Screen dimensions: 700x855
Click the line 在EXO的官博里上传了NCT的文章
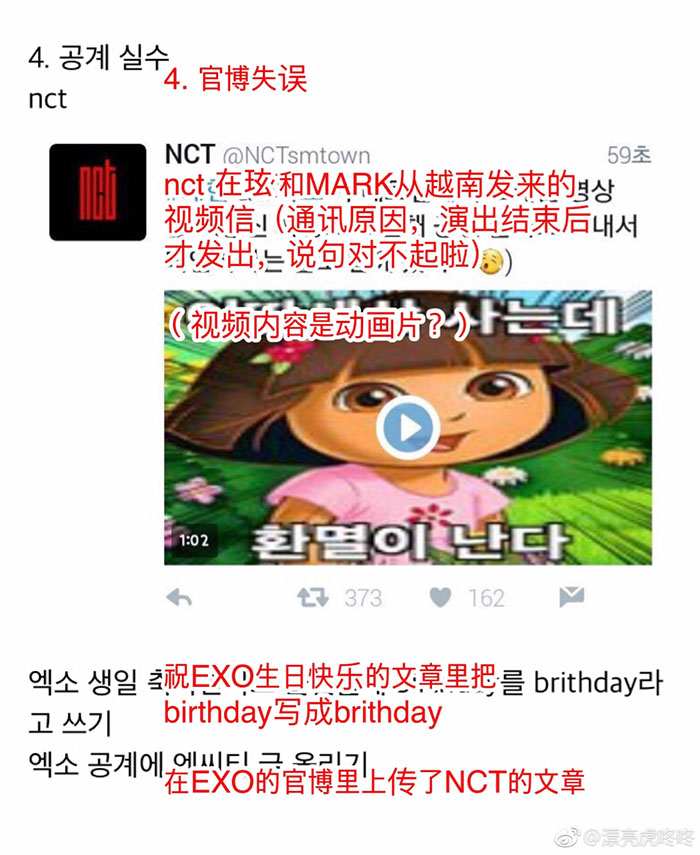click(375, 781)
